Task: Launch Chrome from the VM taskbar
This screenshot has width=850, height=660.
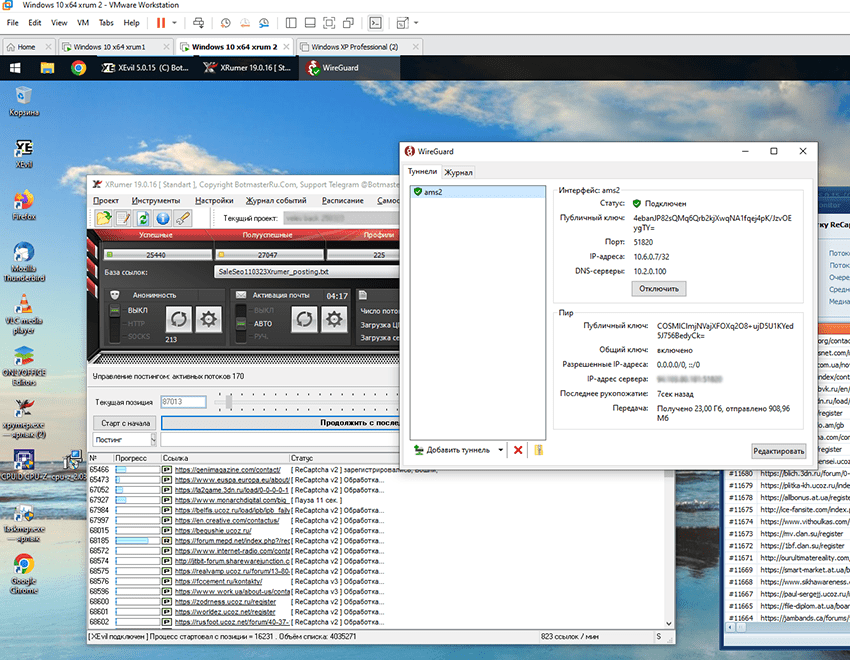Action: pyautogui.click(x=79, y=68)
